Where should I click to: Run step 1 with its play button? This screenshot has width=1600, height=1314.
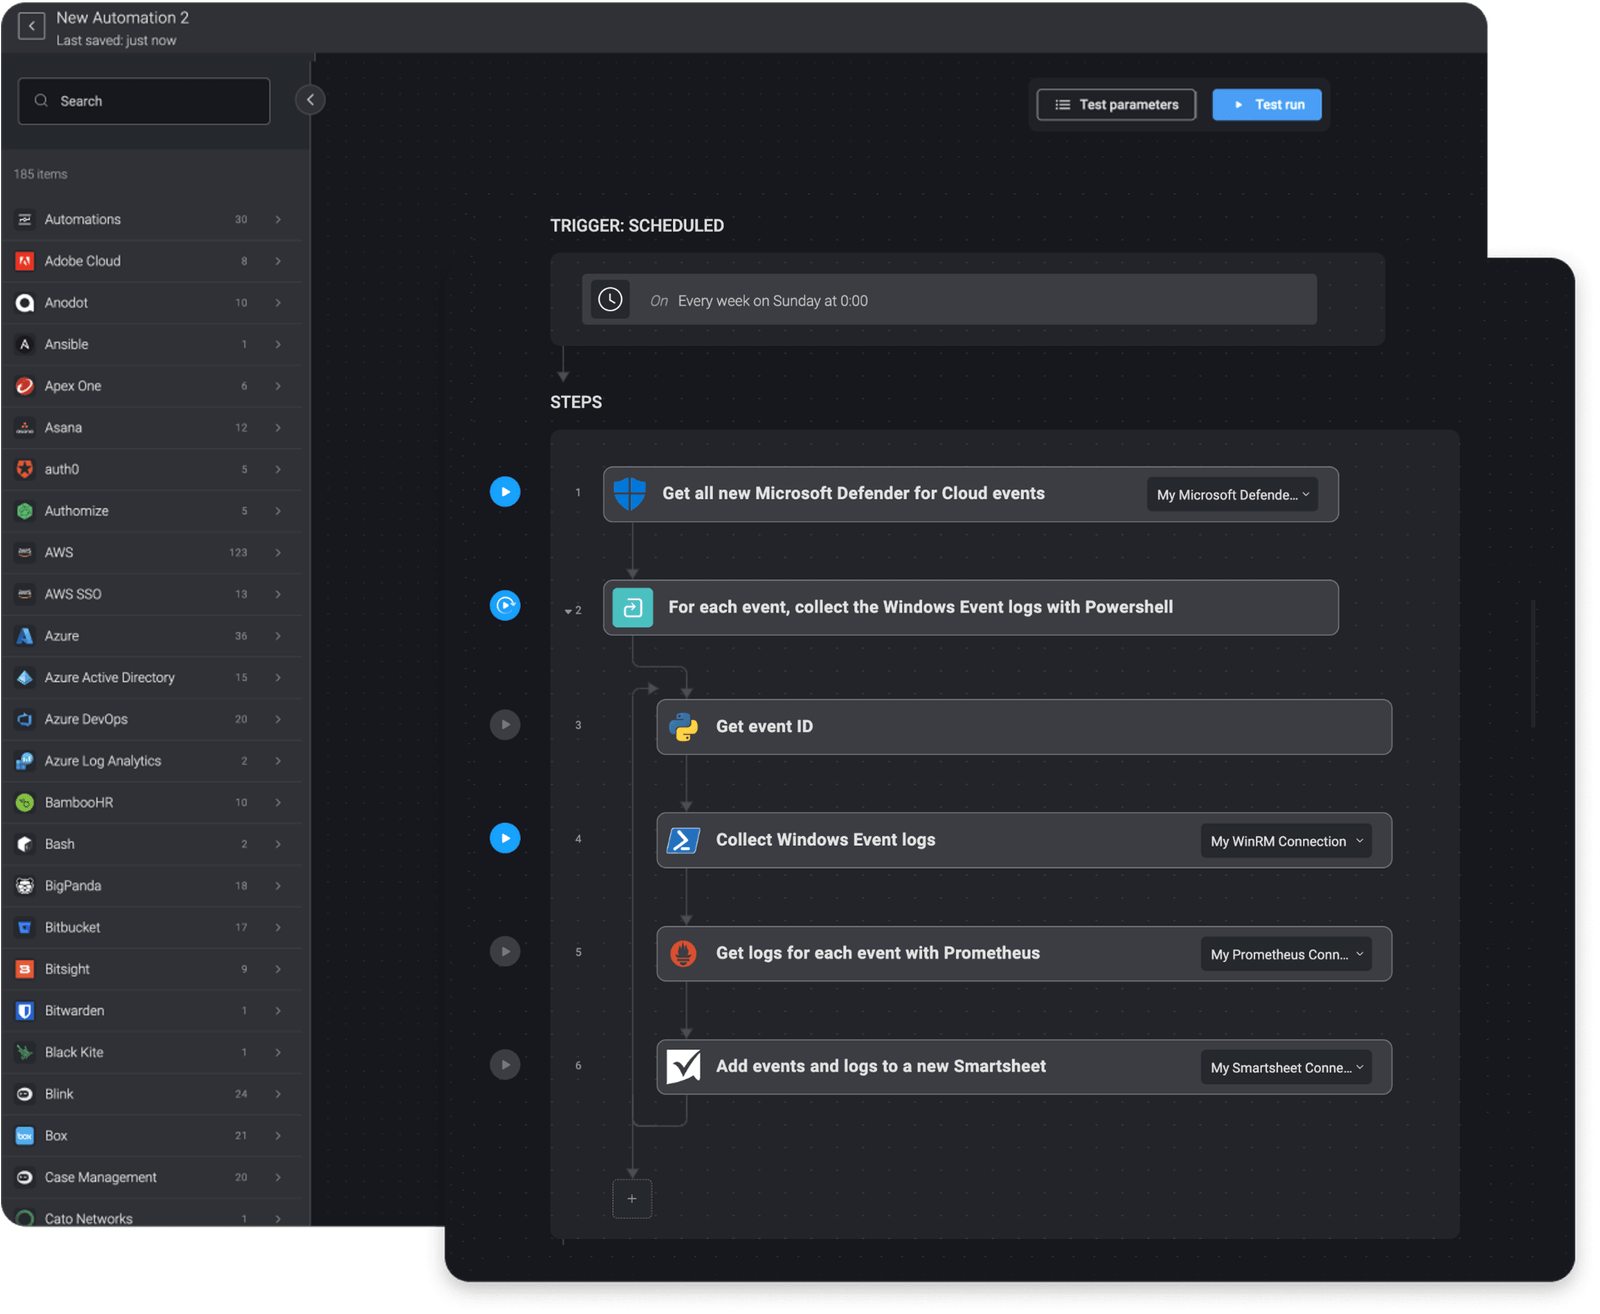tap(505, 491)
